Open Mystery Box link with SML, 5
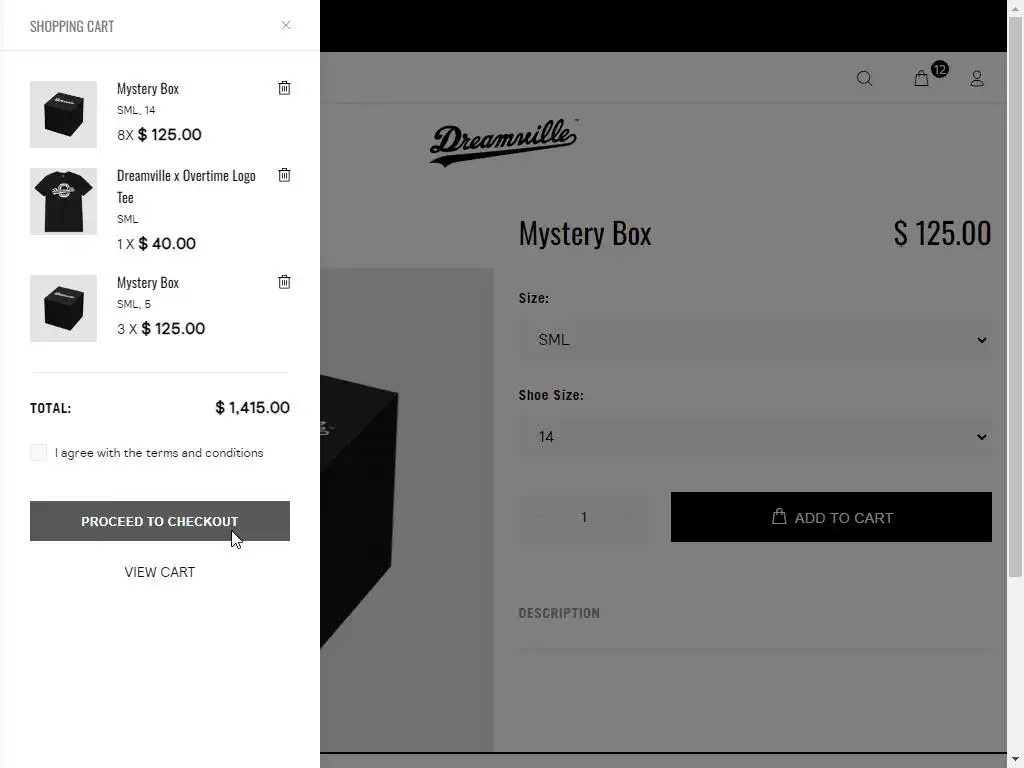 [x=148, y=282]
